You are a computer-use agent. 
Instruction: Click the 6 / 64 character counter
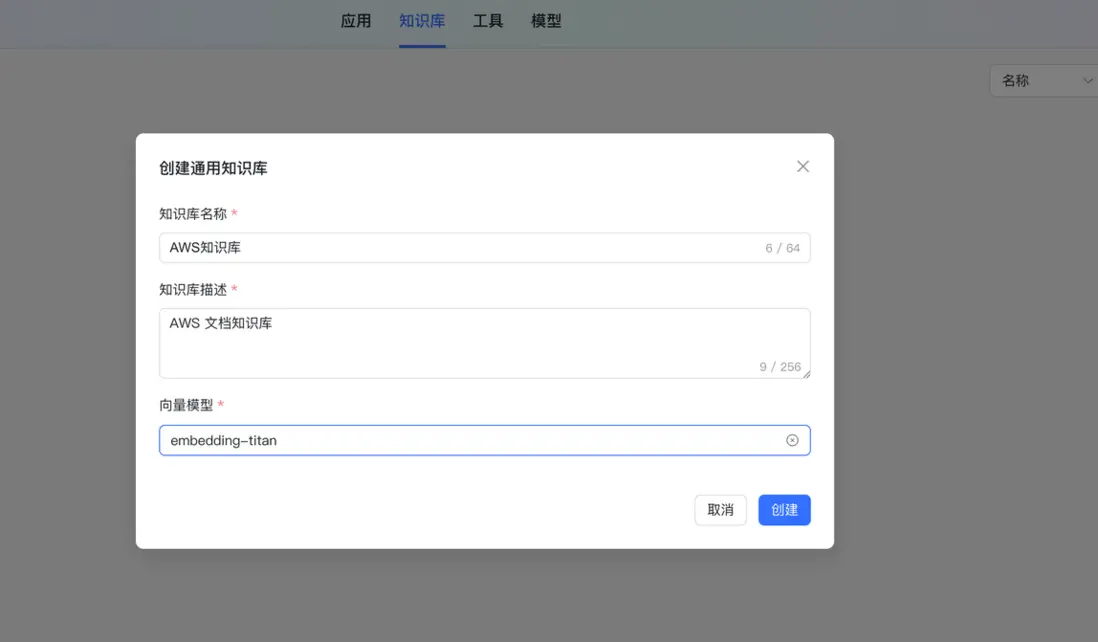pos(782,249)
